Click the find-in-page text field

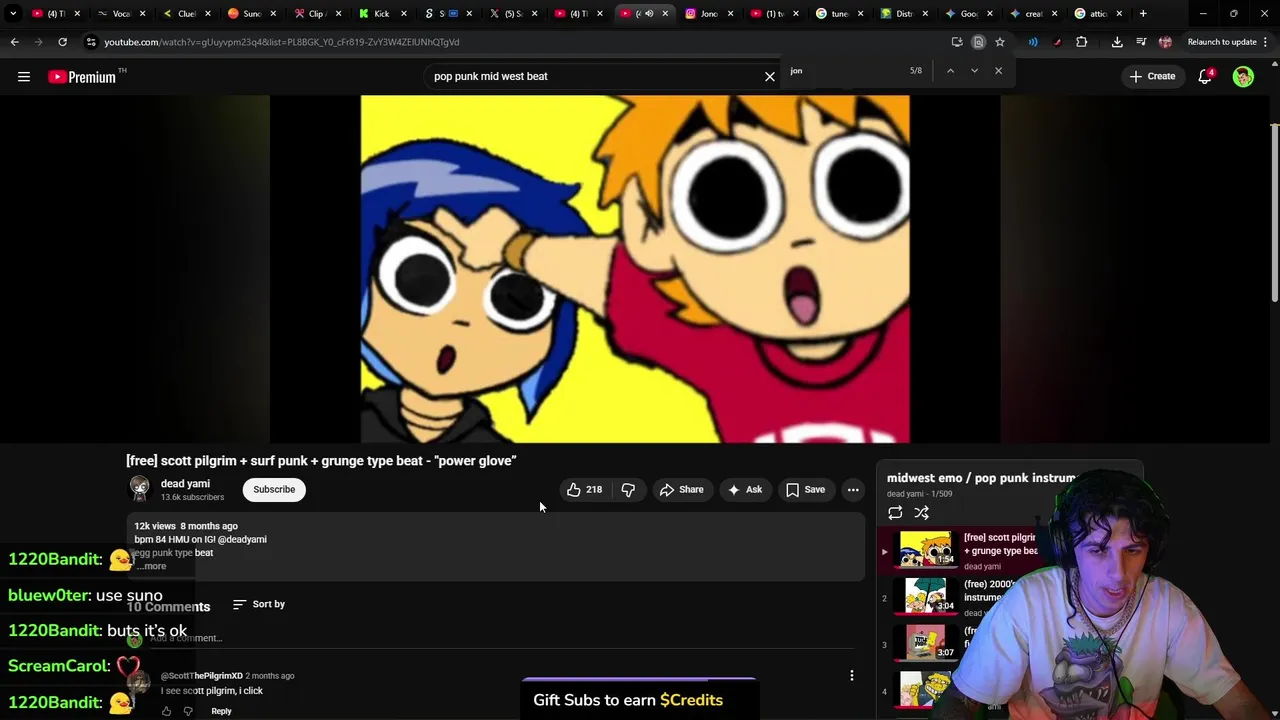click(845, 71)
